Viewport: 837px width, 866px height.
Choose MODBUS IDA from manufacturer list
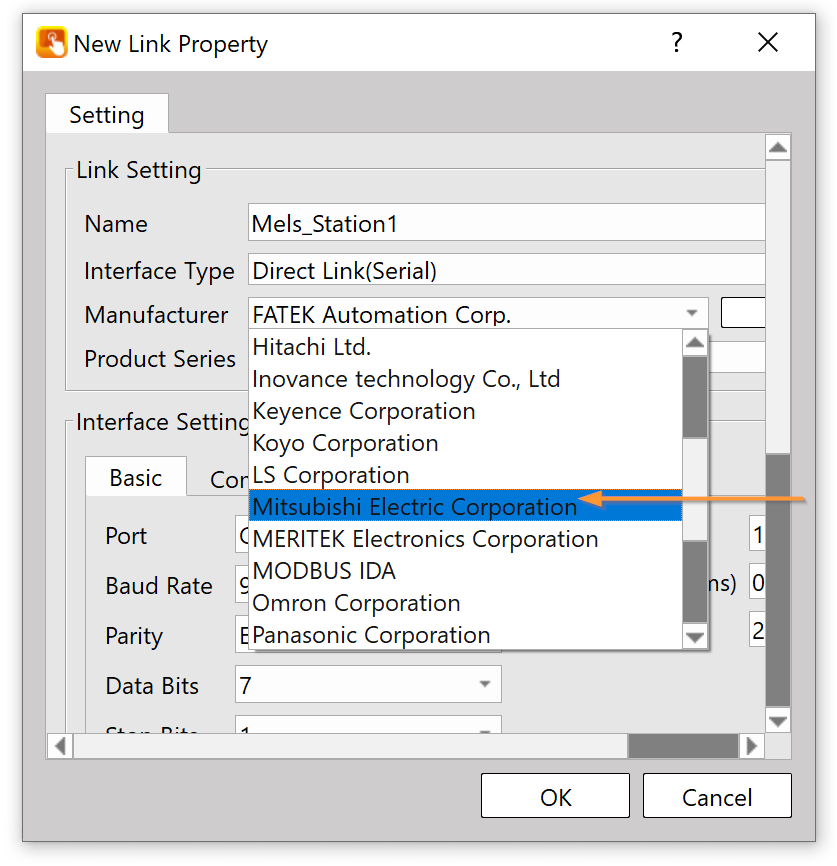click(x=324, y=571)
